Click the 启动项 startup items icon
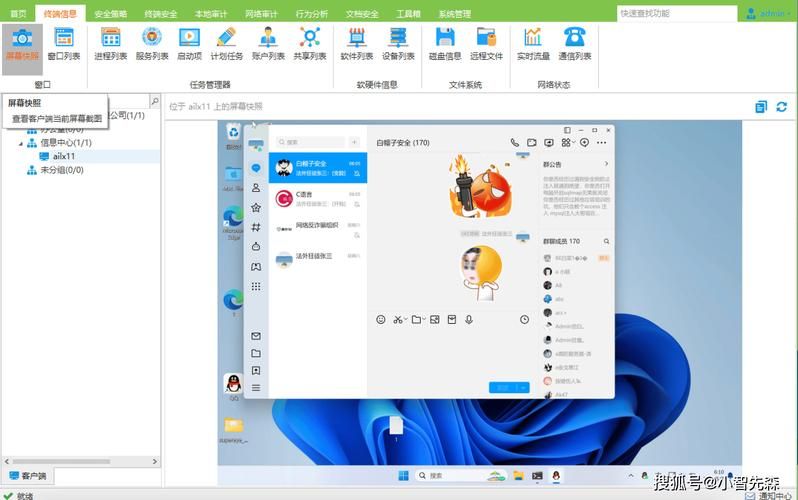 point(189,43)
